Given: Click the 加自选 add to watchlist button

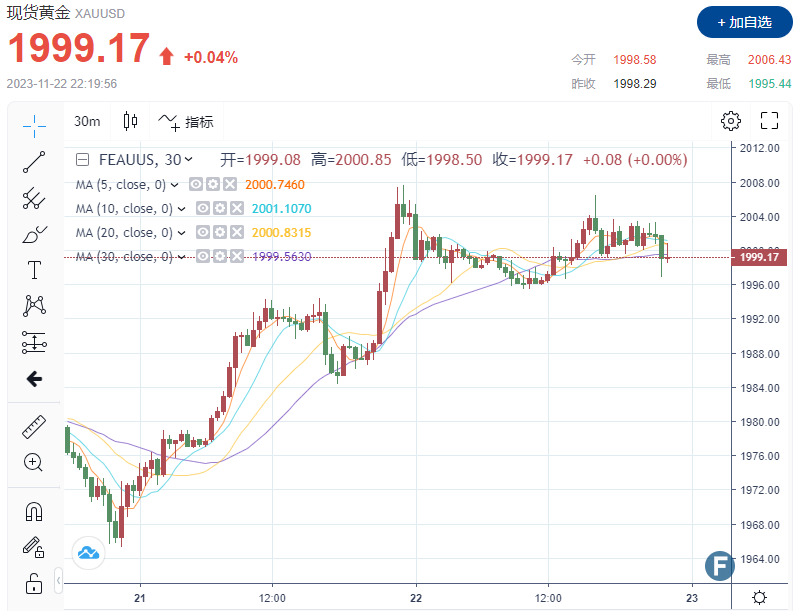Looking at the screenshot, I should [x=744, y=22].
